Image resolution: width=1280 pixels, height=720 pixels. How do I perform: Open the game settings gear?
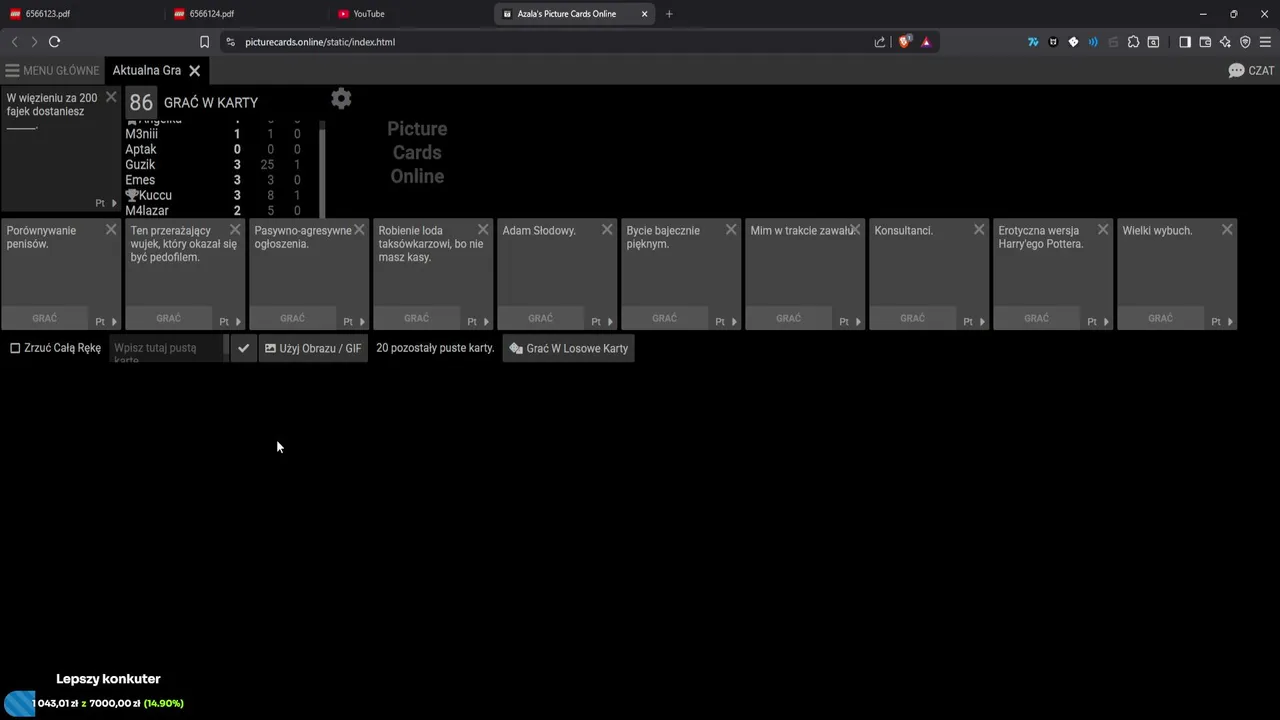pos(341,98)
